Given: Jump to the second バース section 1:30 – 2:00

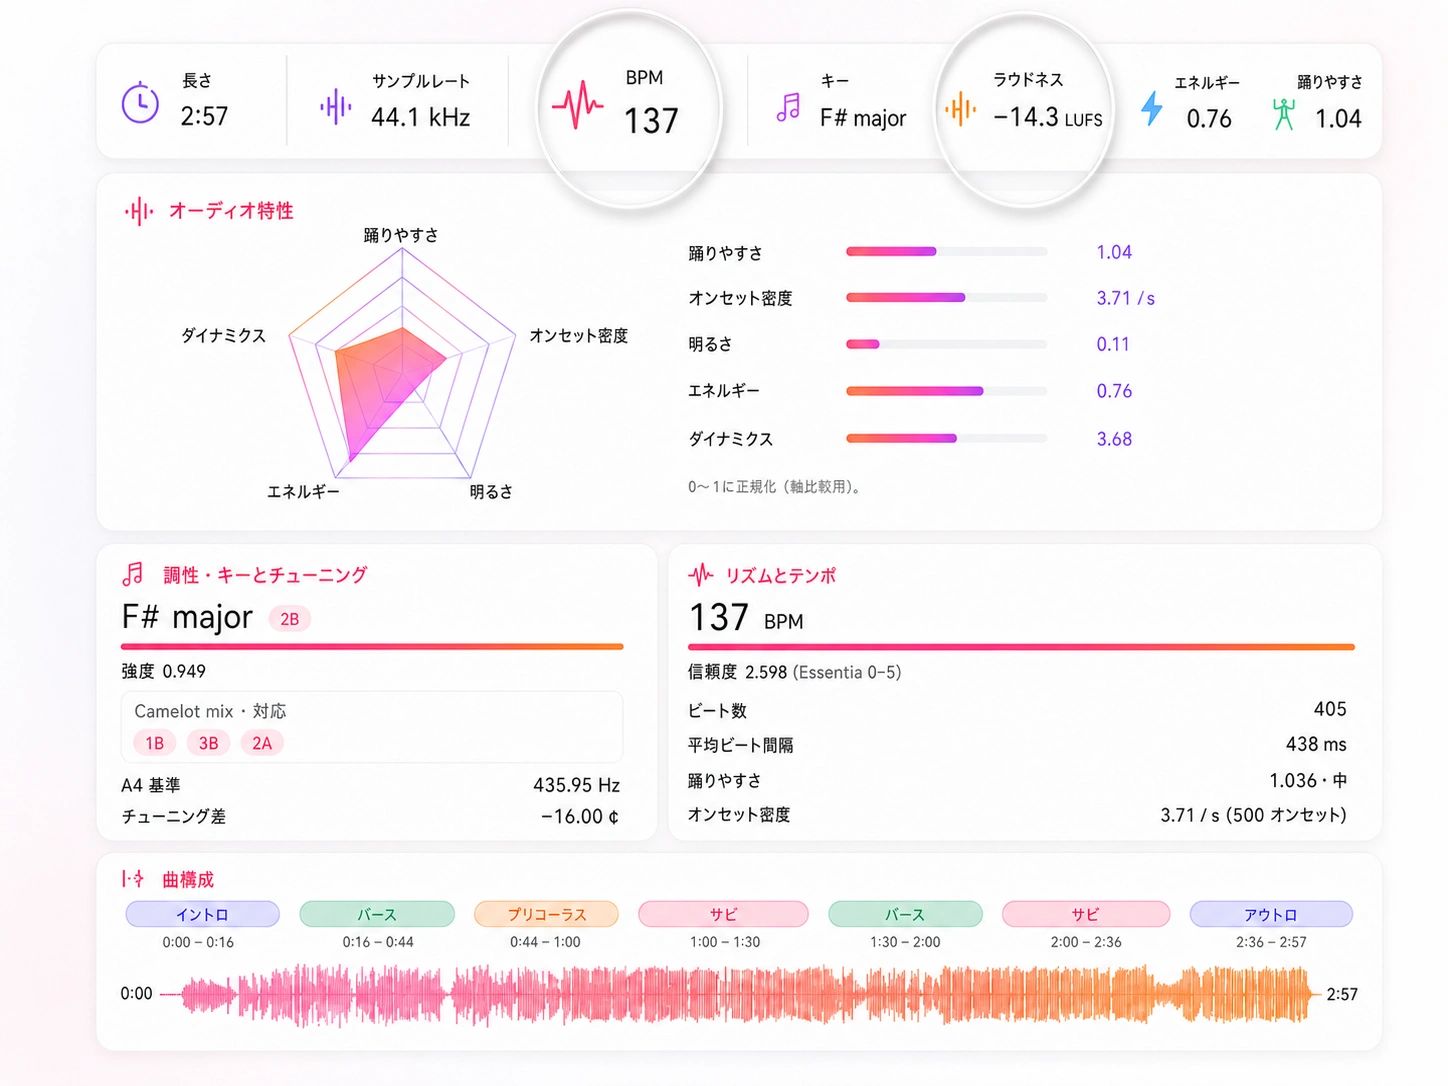Looking at the screenshot, I should pos(905,914).
